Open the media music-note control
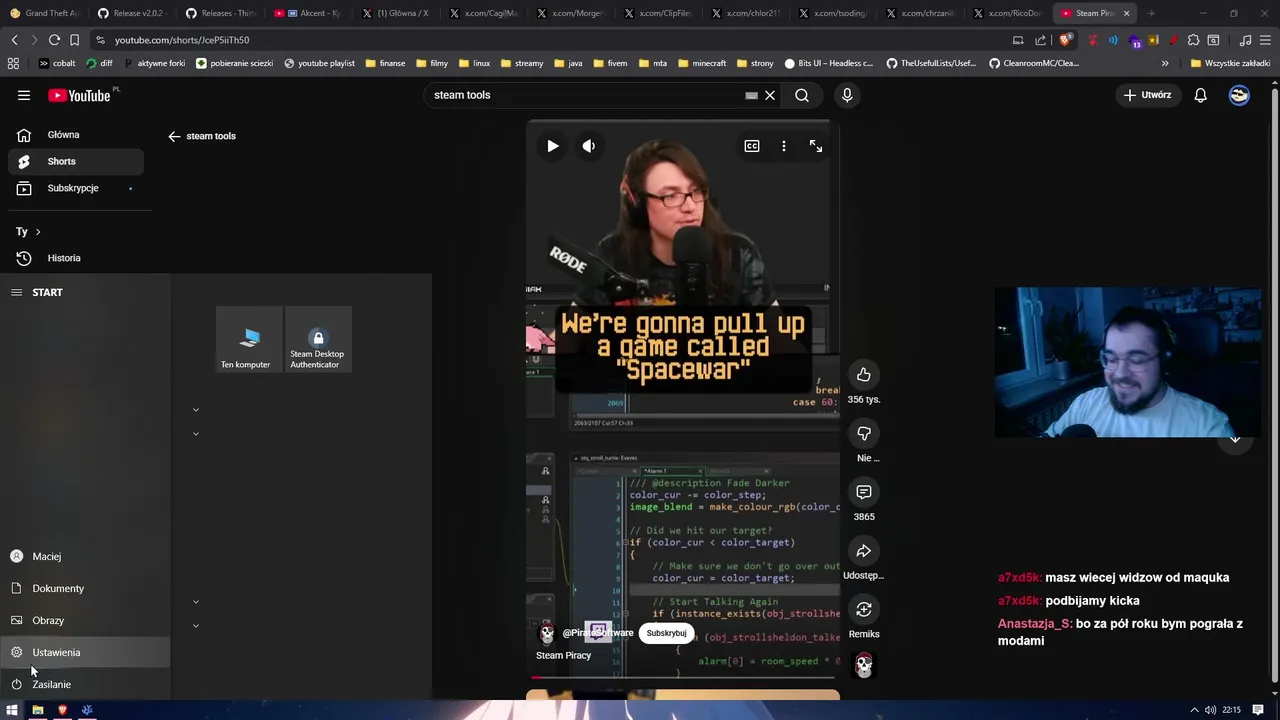1280x720 pixels. point(1245,40)
